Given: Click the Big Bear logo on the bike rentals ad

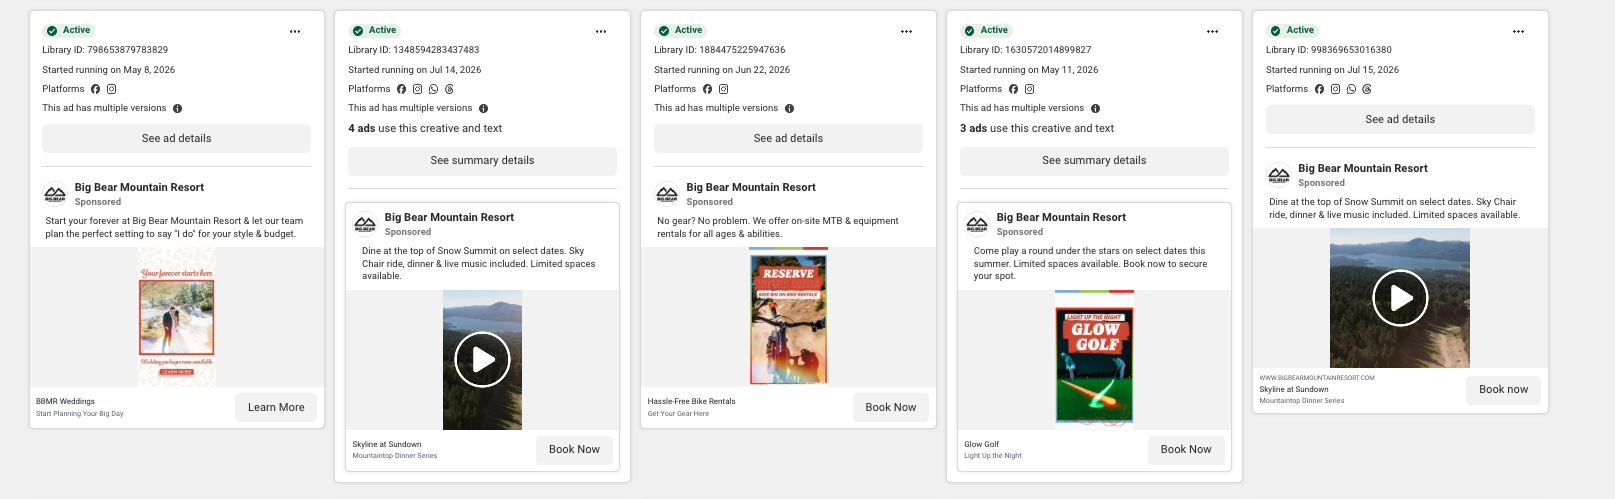Looking at the screenshot, I should point(667,194).
